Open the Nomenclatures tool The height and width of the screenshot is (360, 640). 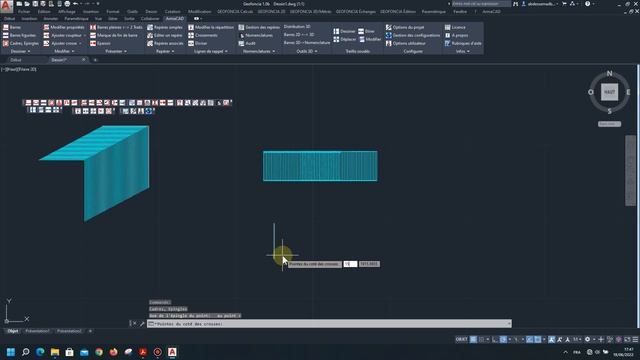click(256, 36)
